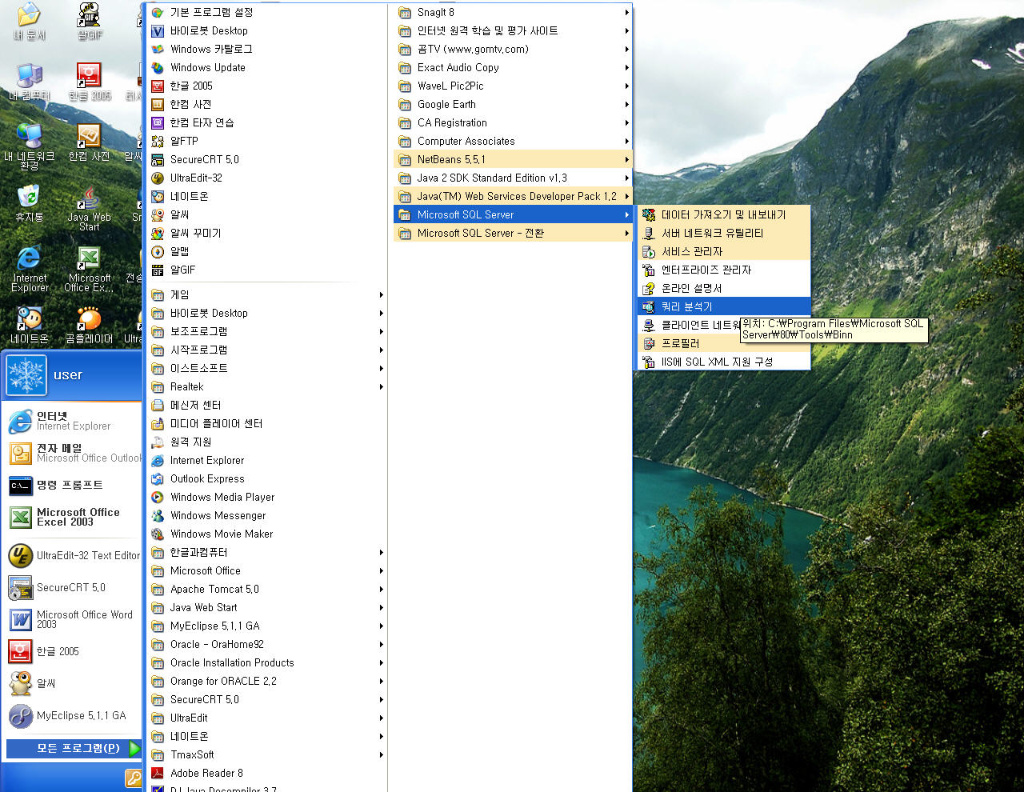Launch UltraEdit-32 from programs list
Image resolution: width=1024 pixels, height=792 pixels.
coord(266,178)
